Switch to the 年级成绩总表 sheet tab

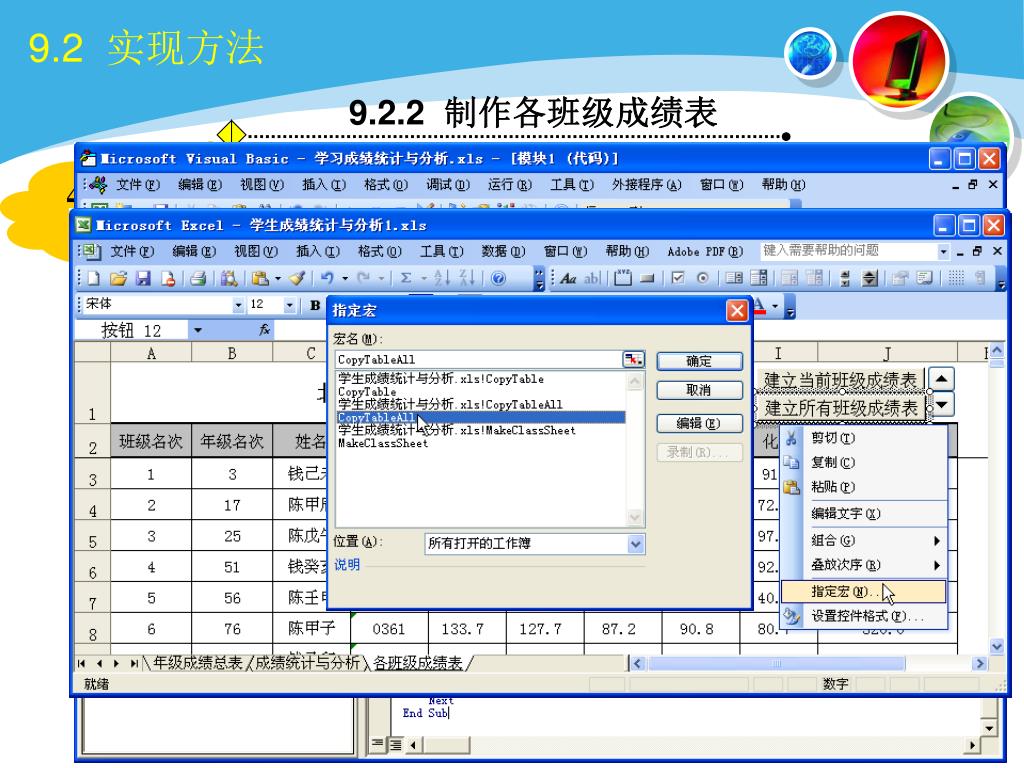(197, 664)
